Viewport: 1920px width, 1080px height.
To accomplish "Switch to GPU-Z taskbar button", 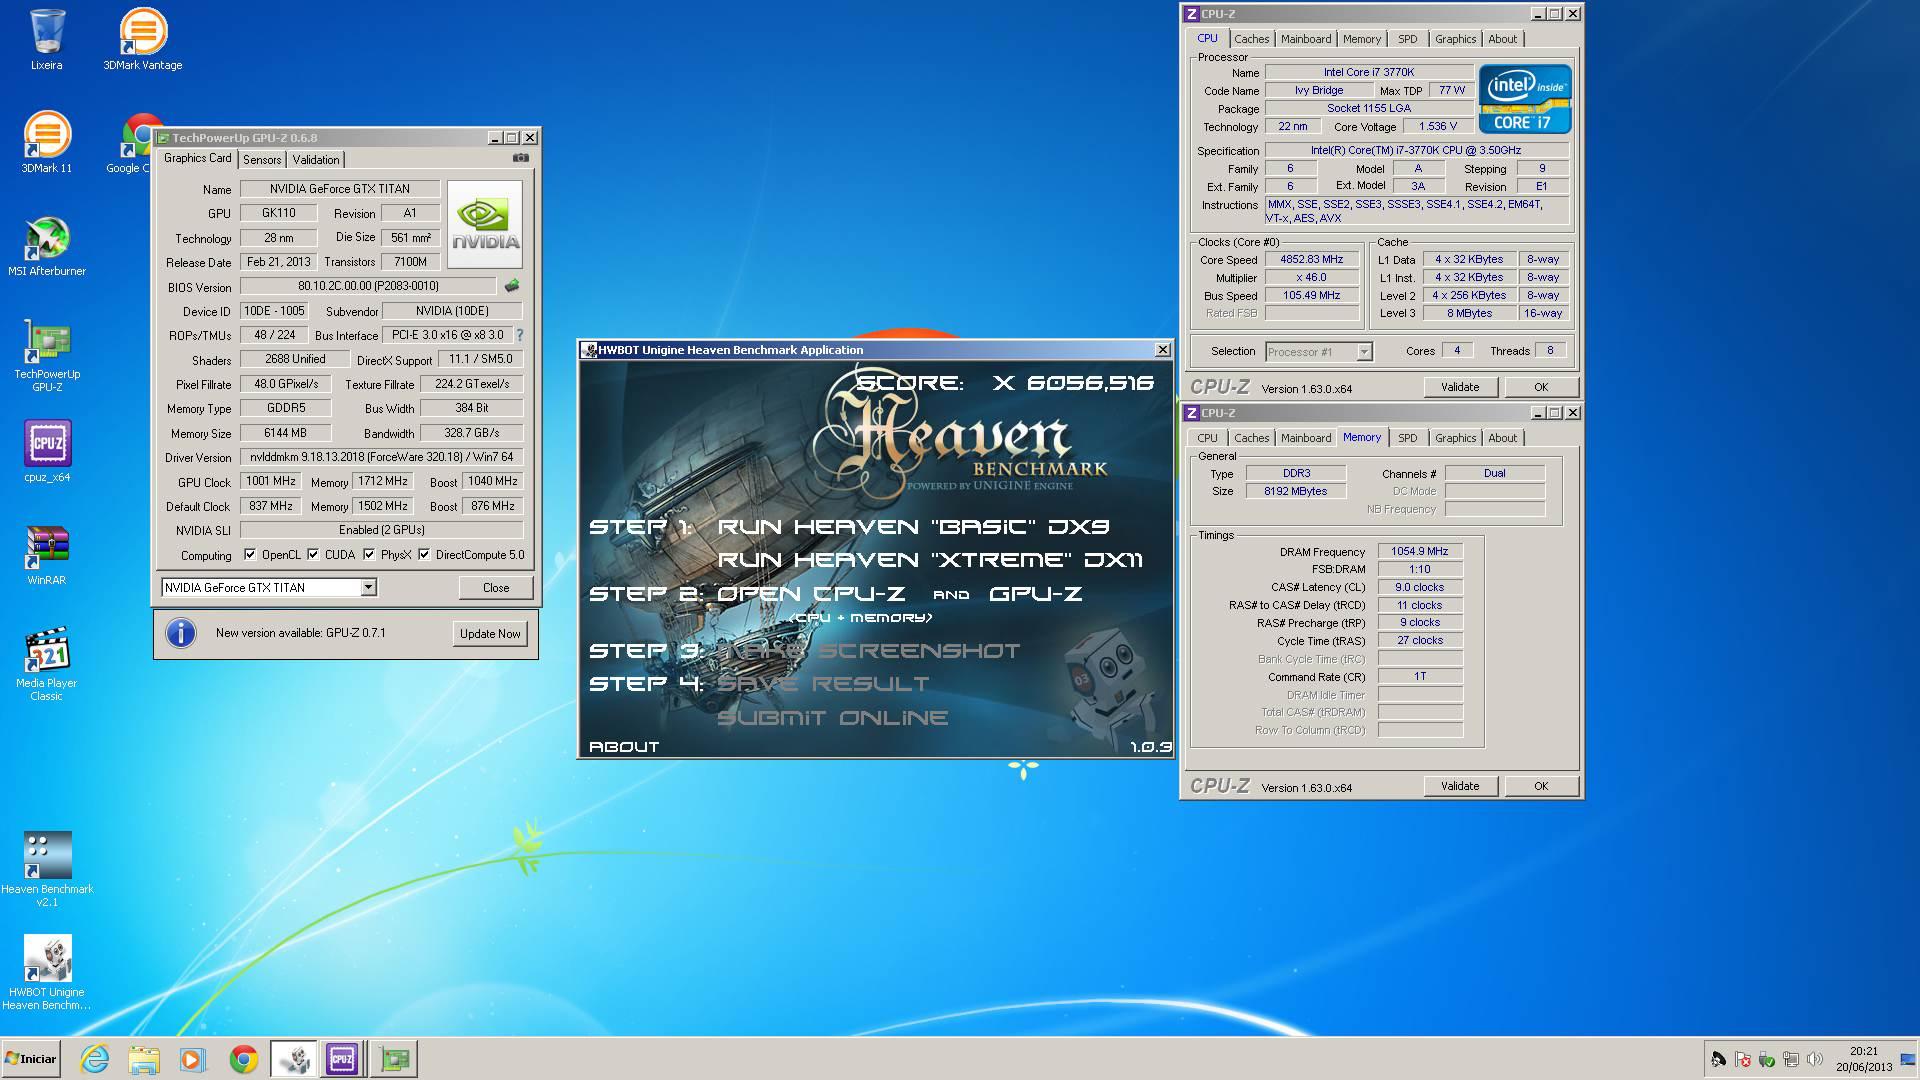I will pyautogui.click(x=394, y=1059).
